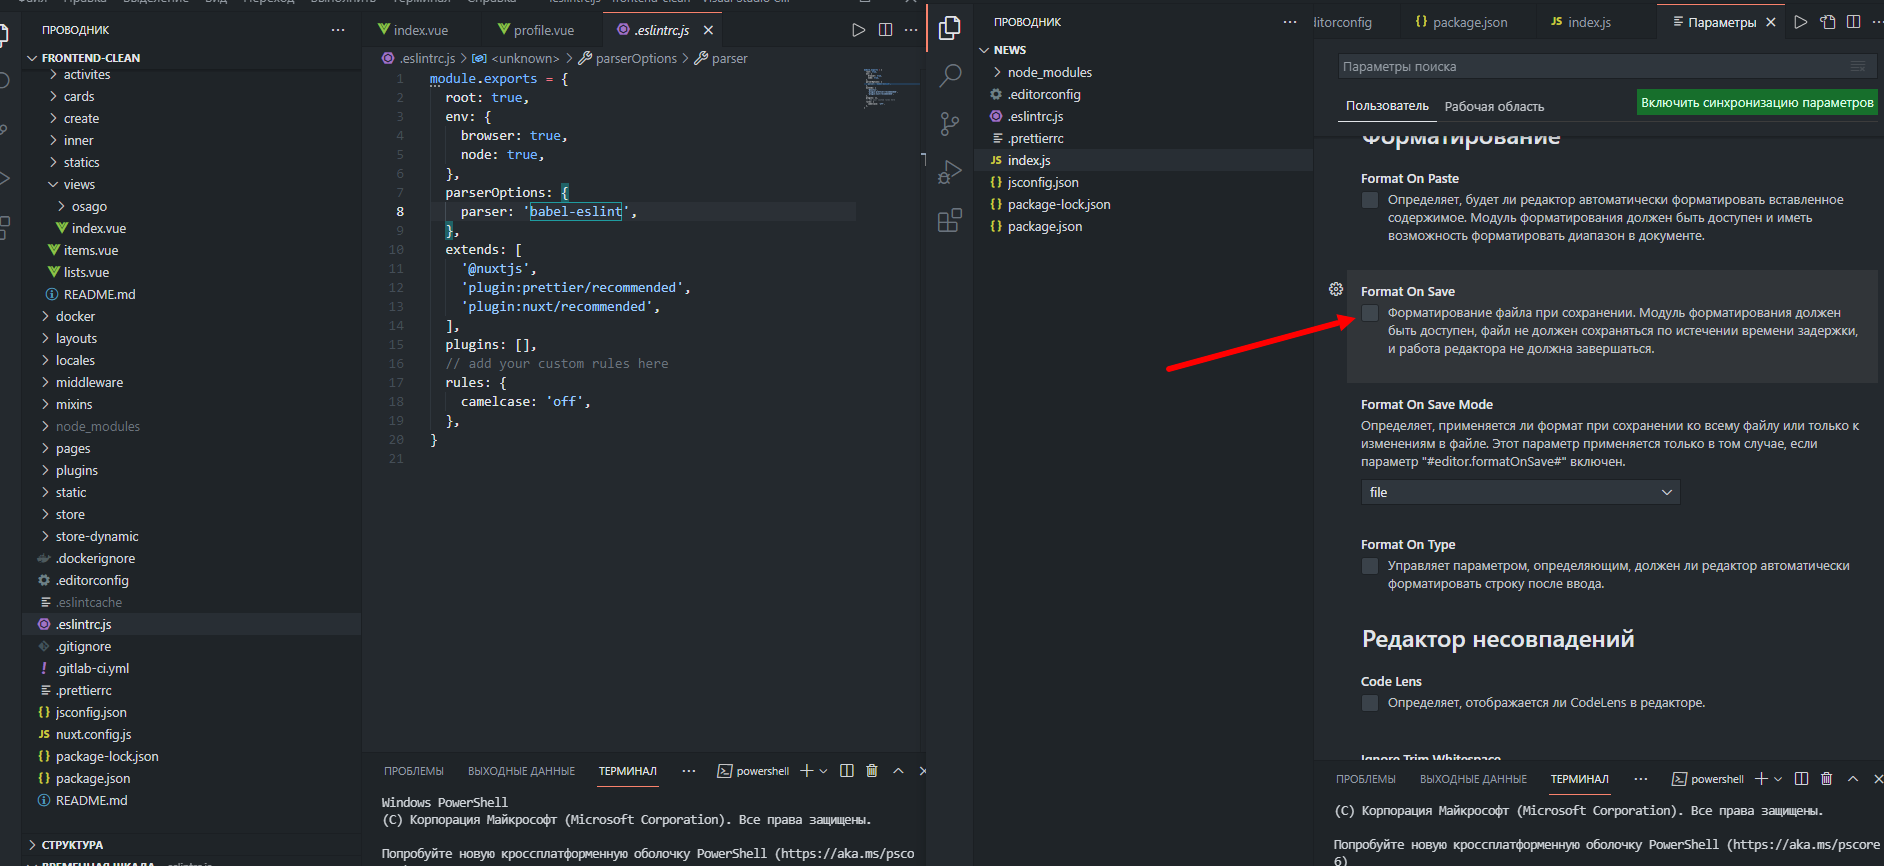Open ПРОБЛЕМЫ tab in left panel

413,771
